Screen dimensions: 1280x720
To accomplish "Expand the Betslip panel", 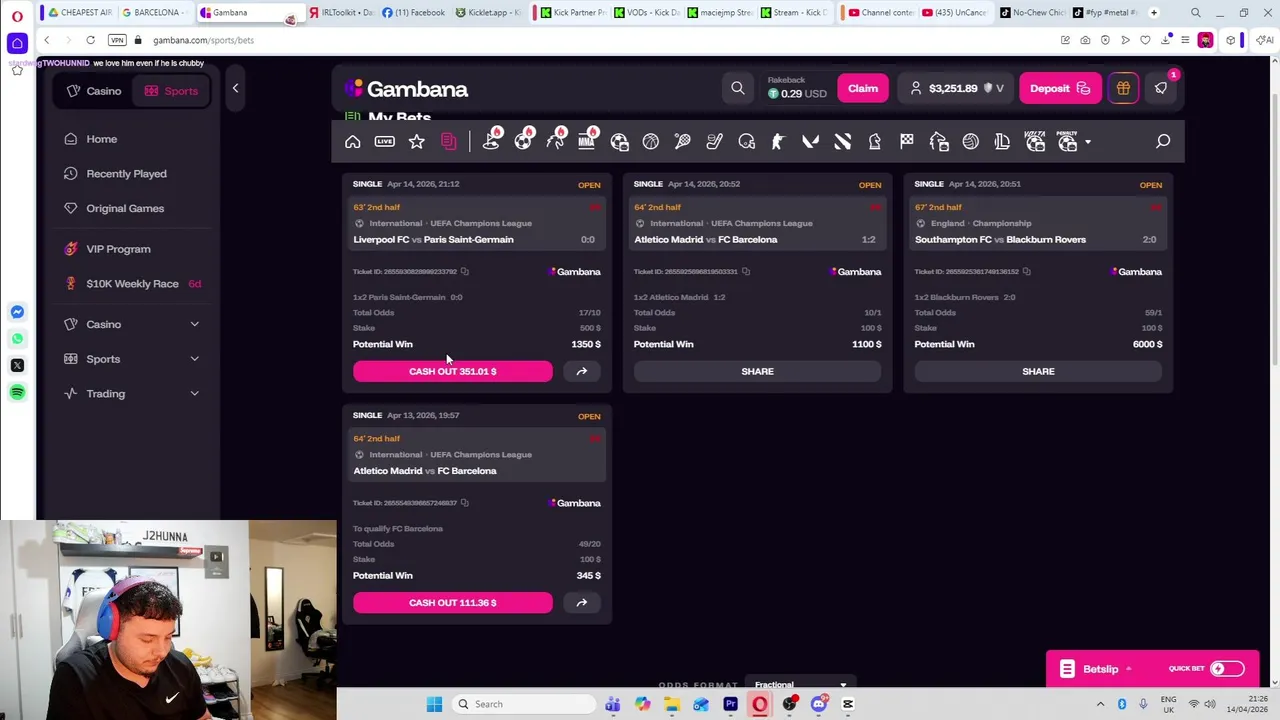I will pos(1100,669).
